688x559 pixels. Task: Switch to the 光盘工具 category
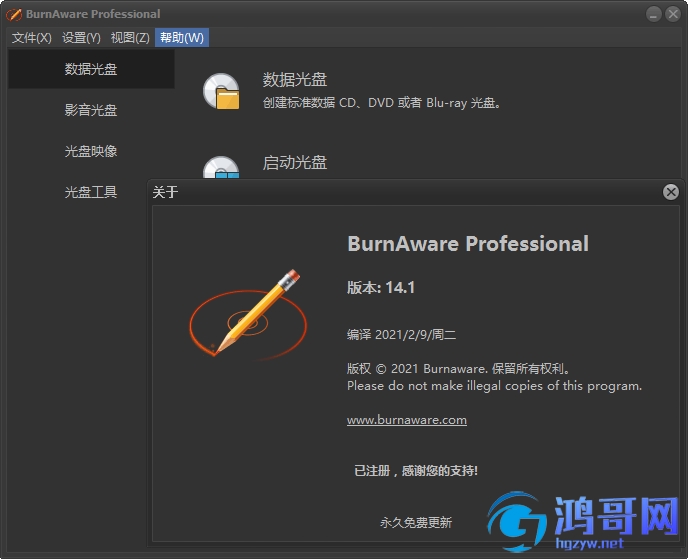tap(91, 192)
